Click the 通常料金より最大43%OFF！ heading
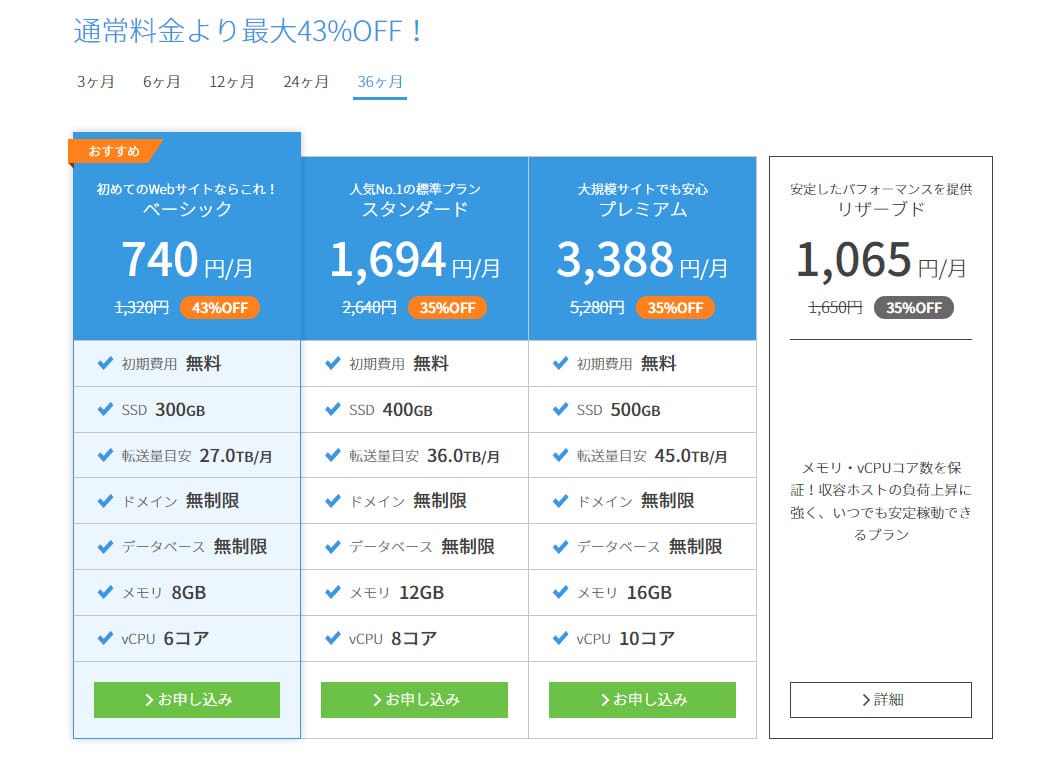Viewport: 1064px width, 758px height. point(248,31)
